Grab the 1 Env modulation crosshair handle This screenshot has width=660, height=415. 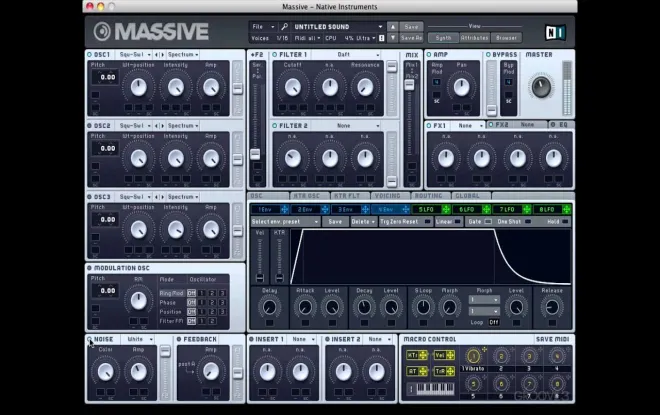[x=285, y=209]
